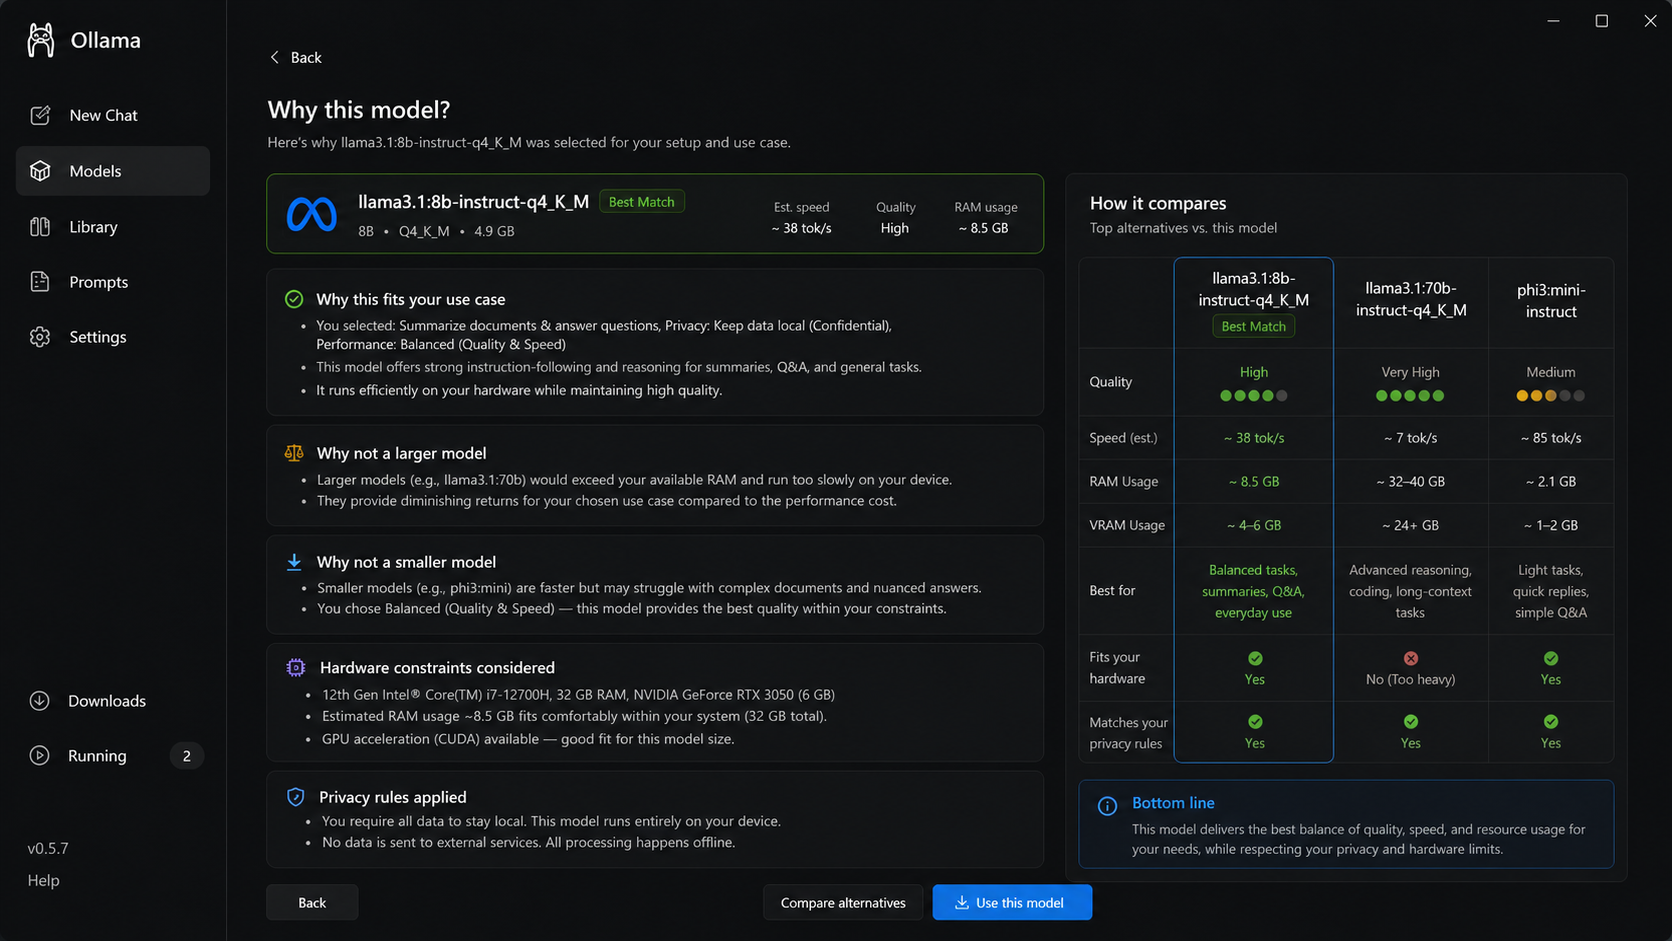Image resolution: width=1672 pixels, height=941 pixels.
Task: Click the '~ 85 tok/s' speed cell
Action: (1551, 438)
